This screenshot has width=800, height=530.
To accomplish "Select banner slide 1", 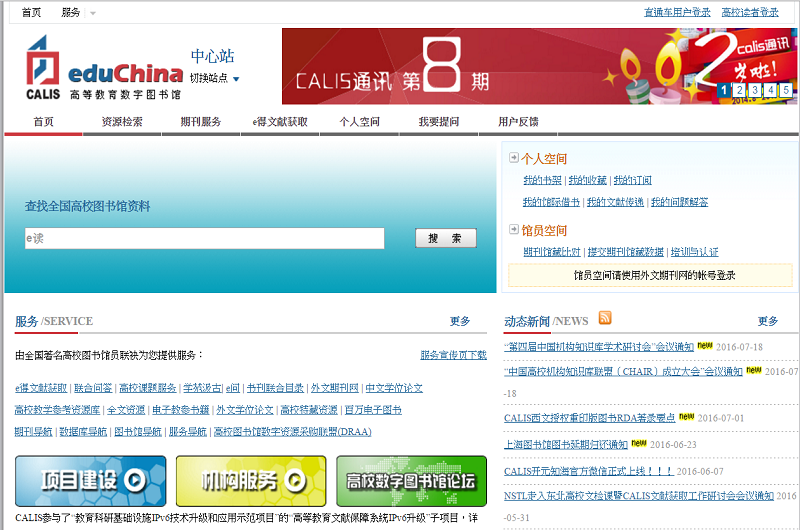I will [723, 90].
